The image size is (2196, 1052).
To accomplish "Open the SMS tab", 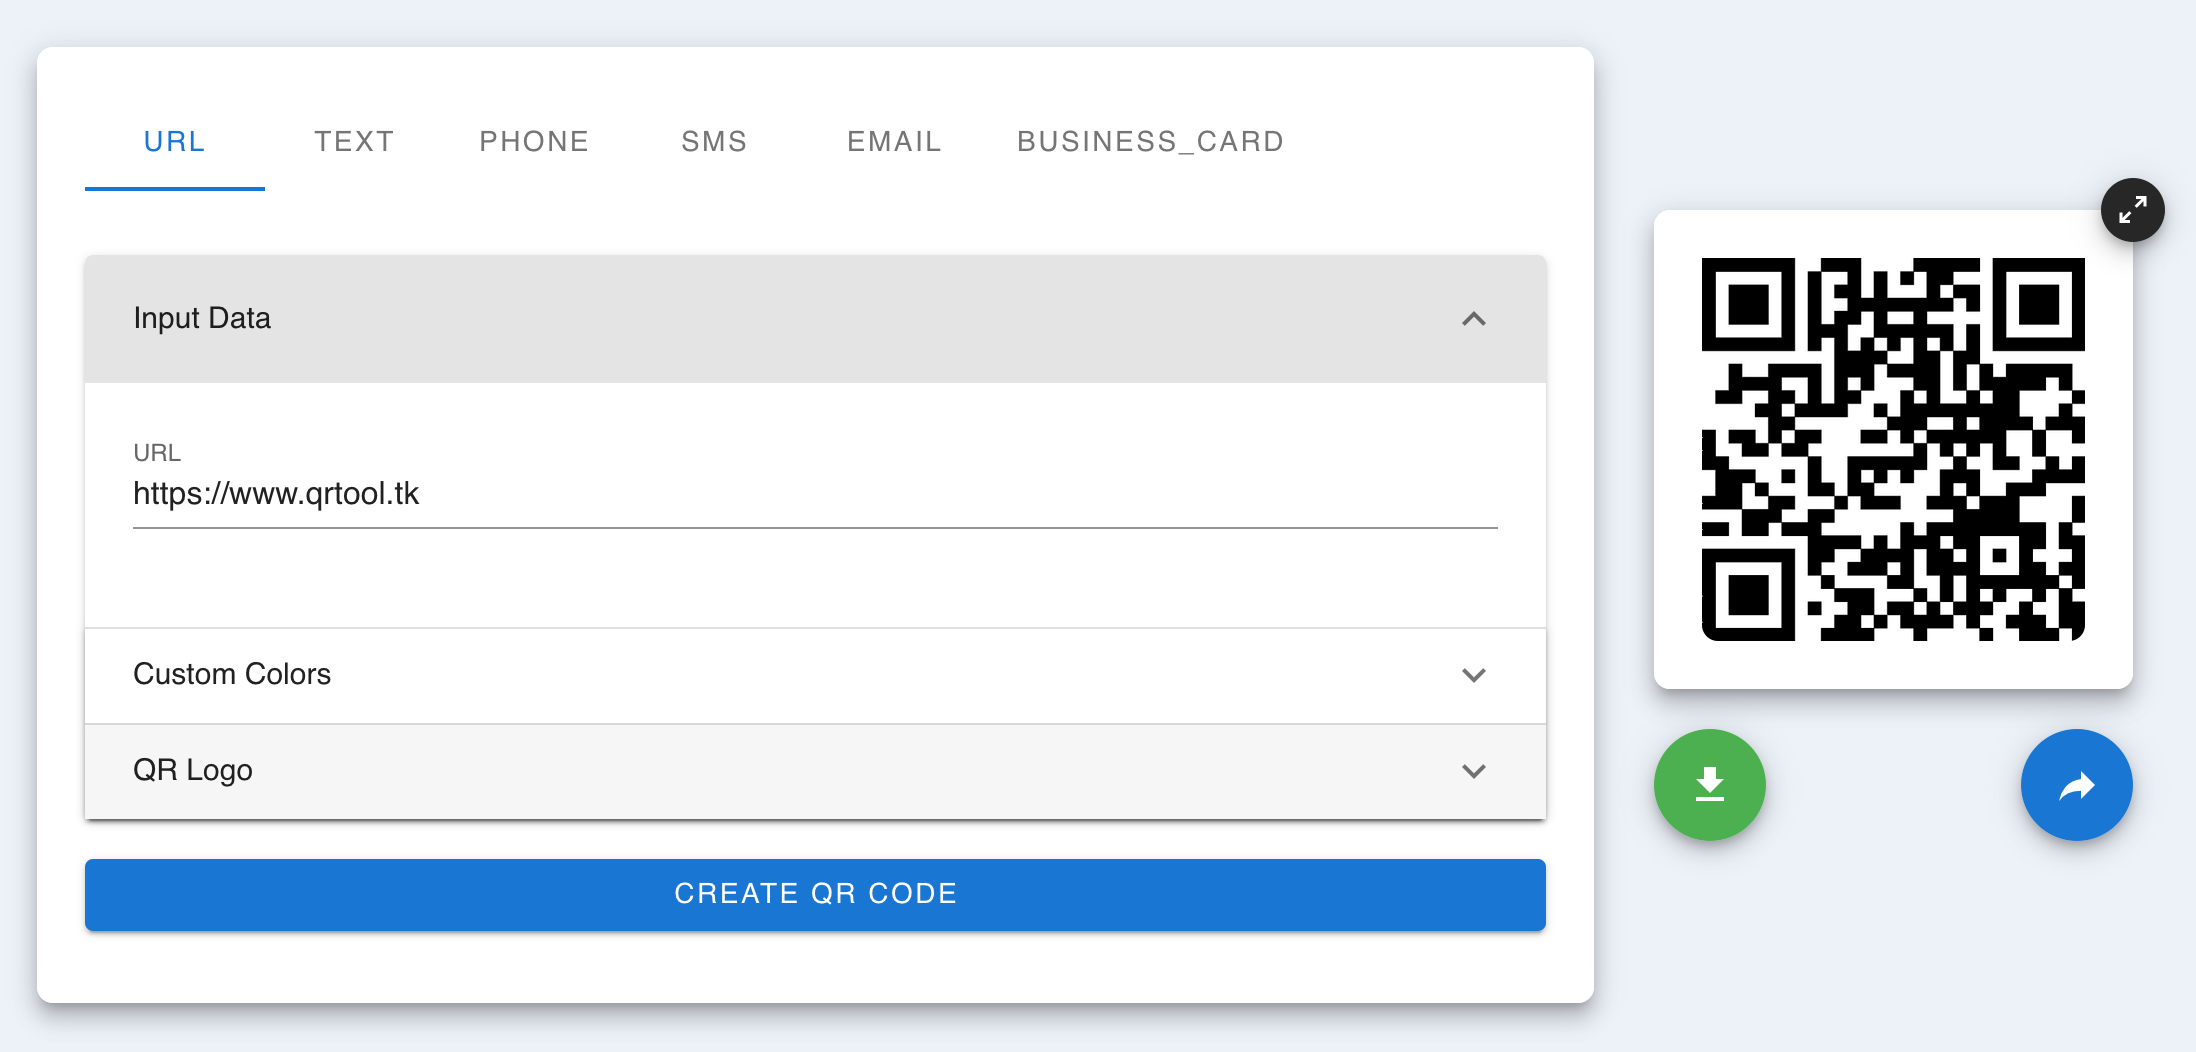I will click(715, 141).
